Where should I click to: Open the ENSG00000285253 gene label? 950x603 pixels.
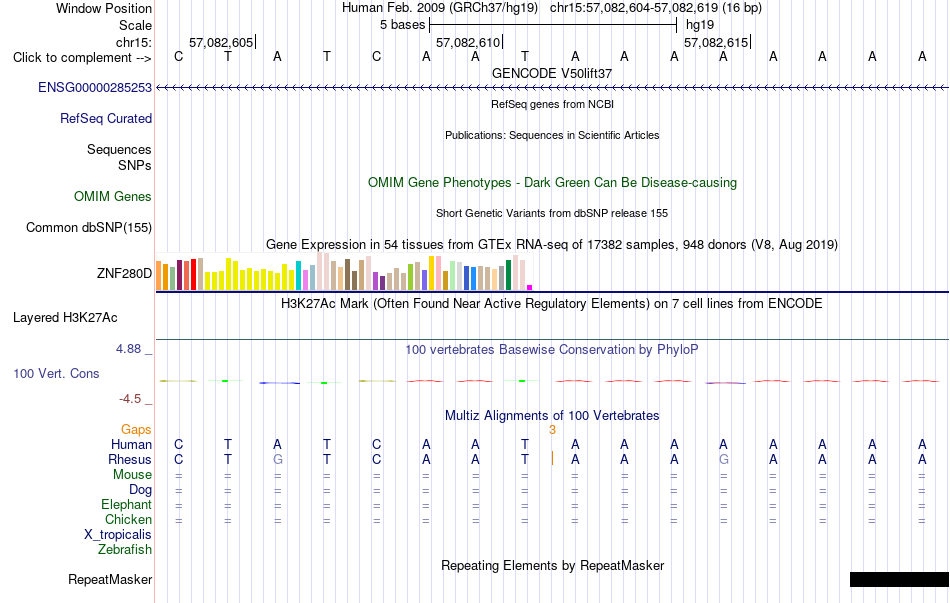pos(95,87)
